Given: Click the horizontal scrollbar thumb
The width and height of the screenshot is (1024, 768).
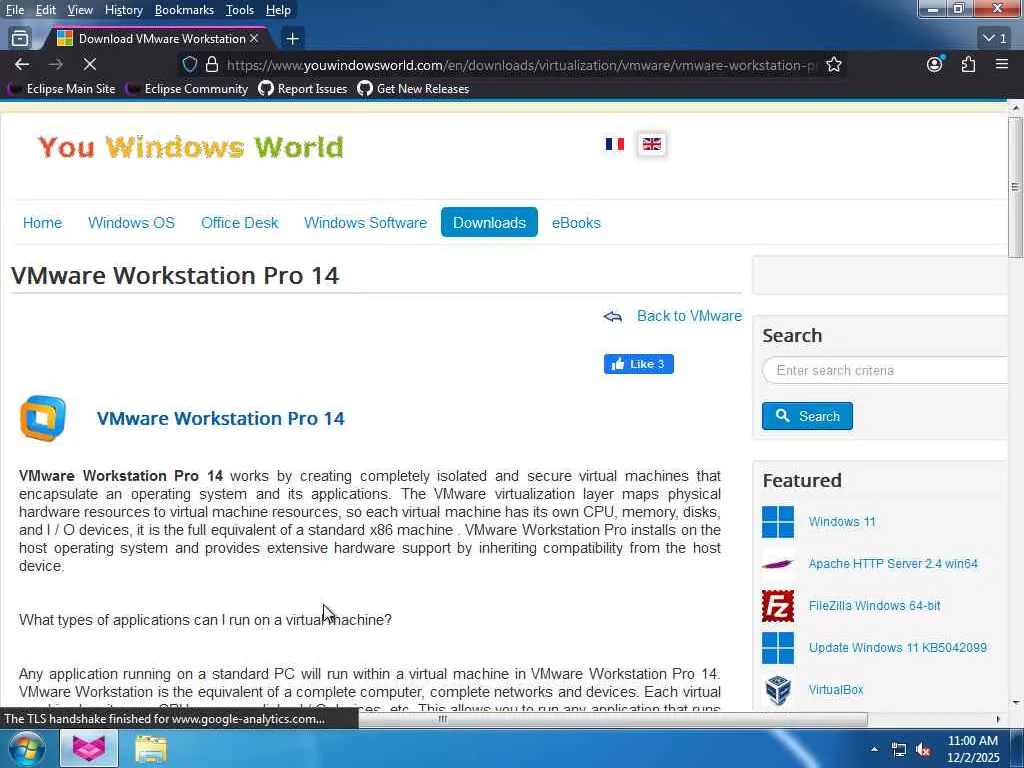Looking at the screenshot, I should pyautogui.click(x=443, y=719).
